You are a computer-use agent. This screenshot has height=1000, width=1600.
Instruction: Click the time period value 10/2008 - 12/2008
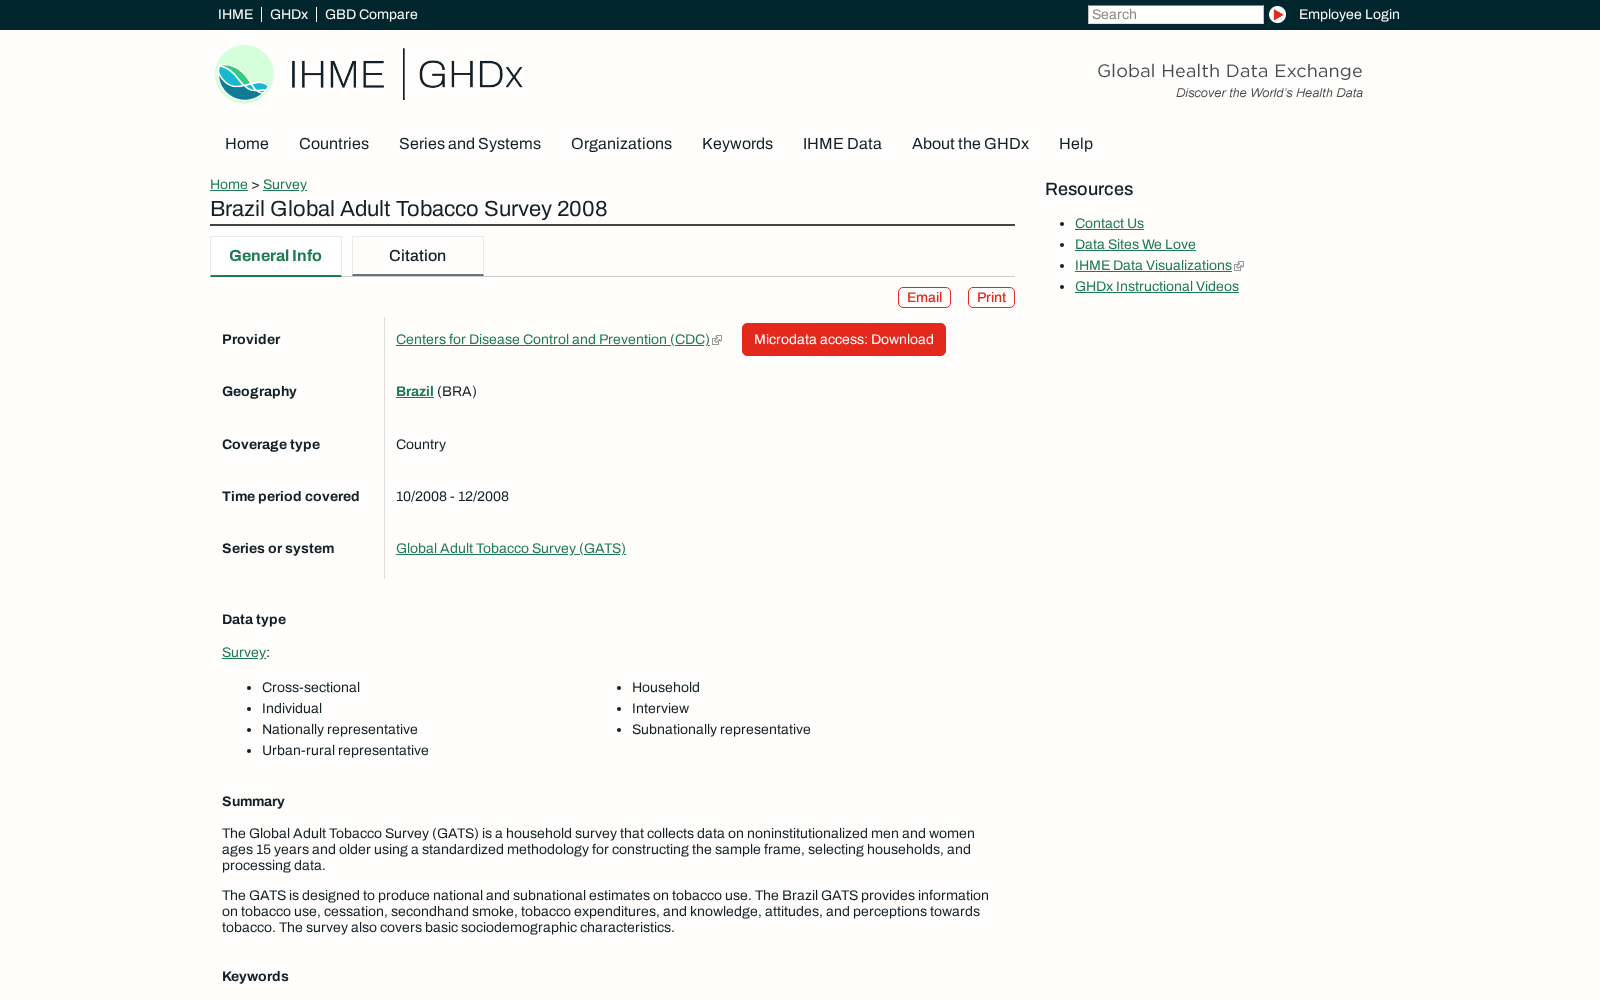tap(452, 497)
